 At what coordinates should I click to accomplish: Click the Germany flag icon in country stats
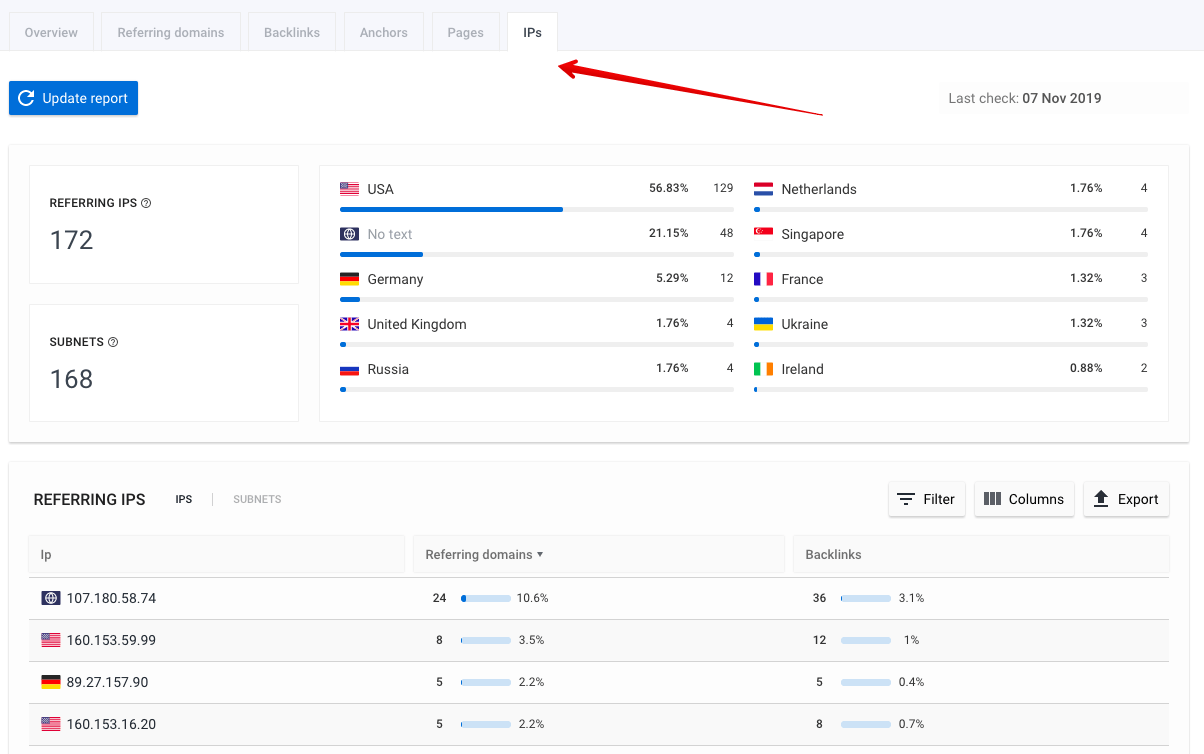(x=349, y=279)
